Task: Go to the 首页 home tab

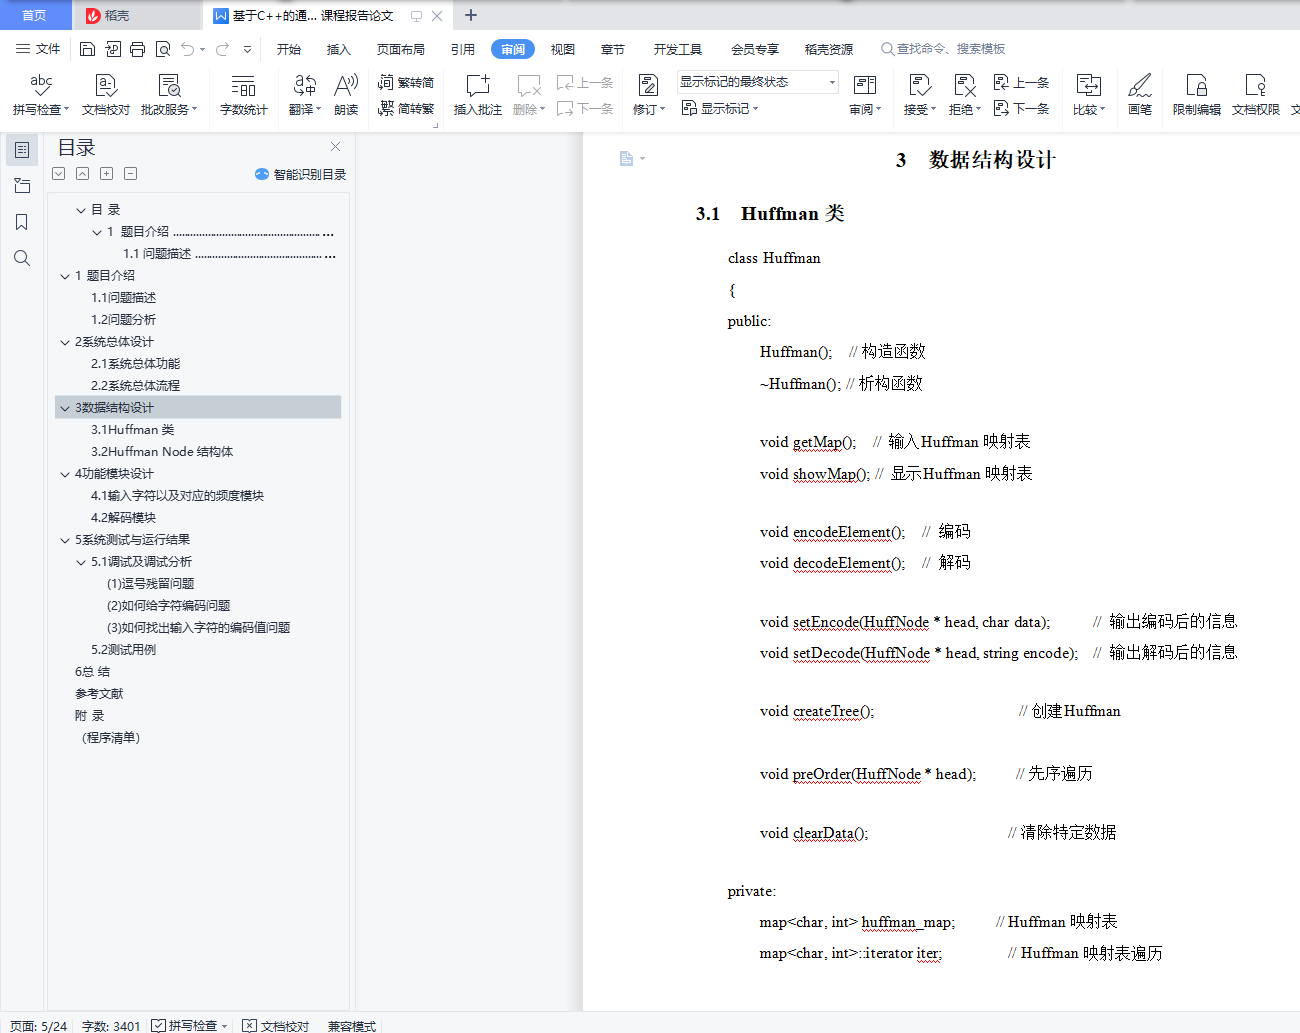Action: tap(34, 15)
